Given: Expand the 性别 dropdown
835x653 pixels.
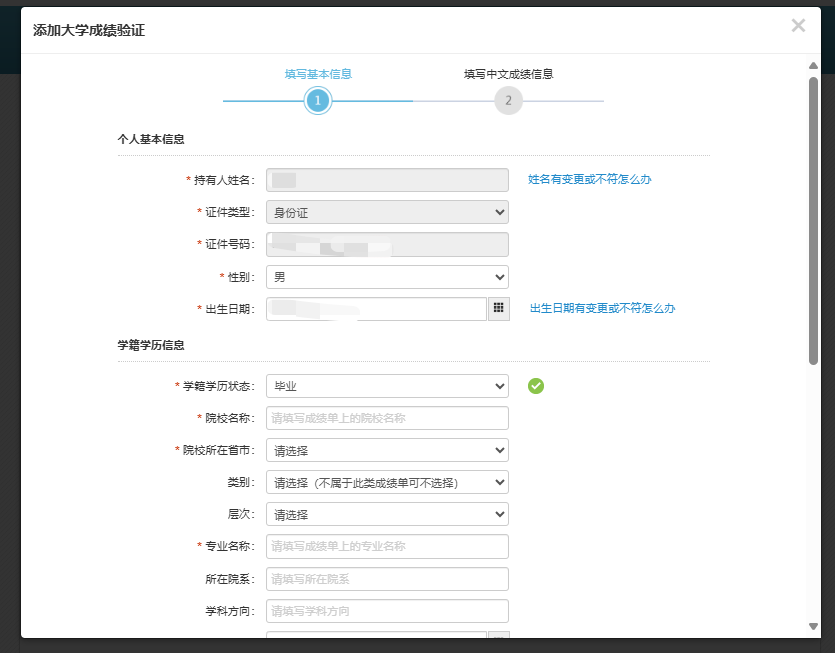Looking at the screenshot, I should tap(387, 277).
